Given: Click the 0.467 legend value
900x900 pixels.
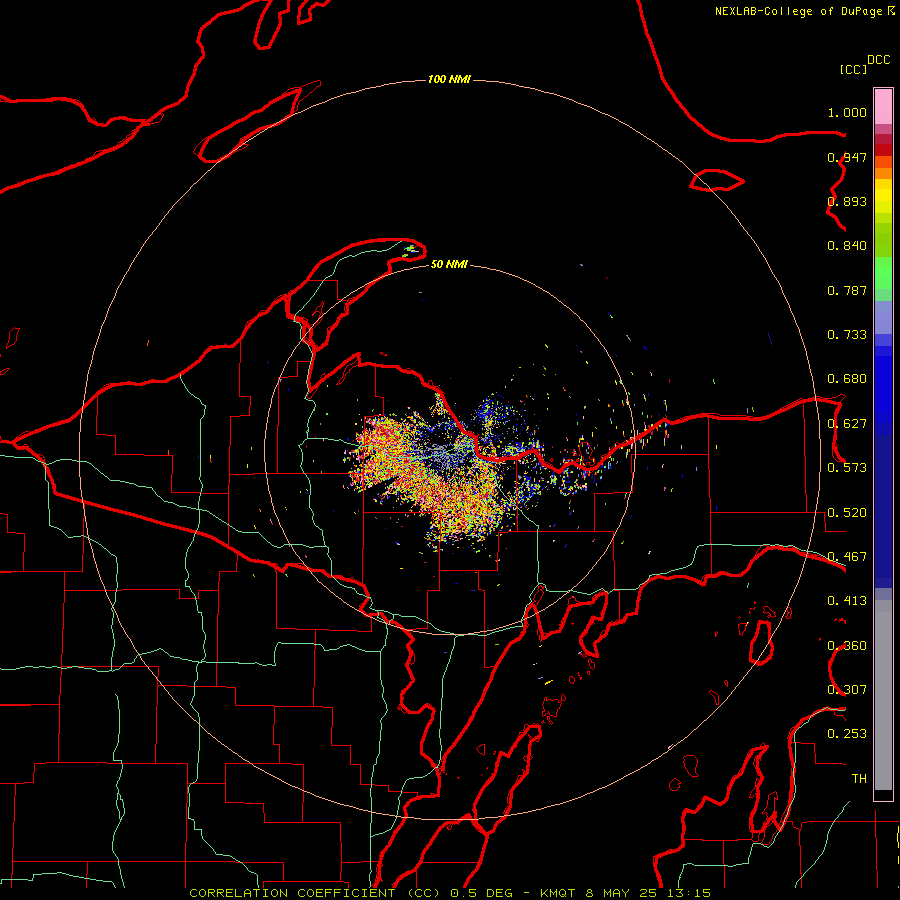Looking at the screenshot, I should [847, 557].
